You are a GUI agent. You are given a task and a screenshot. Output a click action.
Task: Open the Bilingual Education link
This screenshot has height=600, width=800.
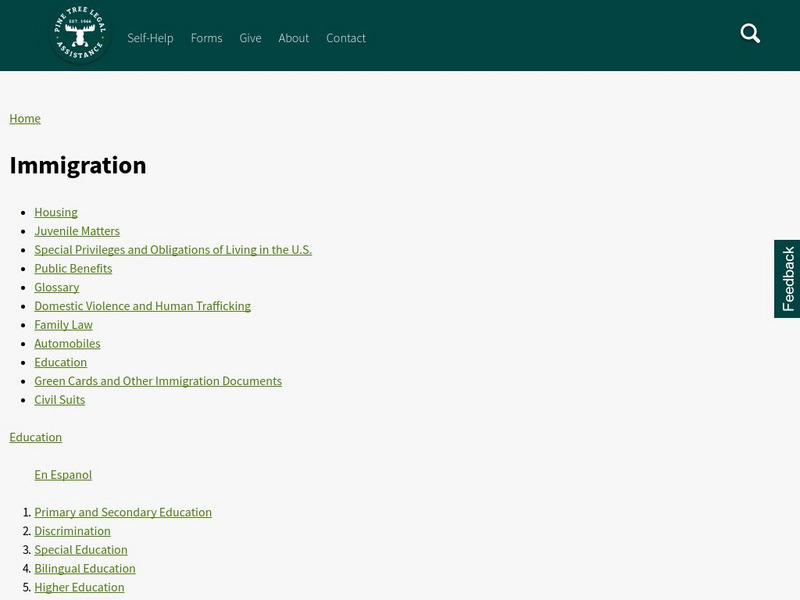85,569
